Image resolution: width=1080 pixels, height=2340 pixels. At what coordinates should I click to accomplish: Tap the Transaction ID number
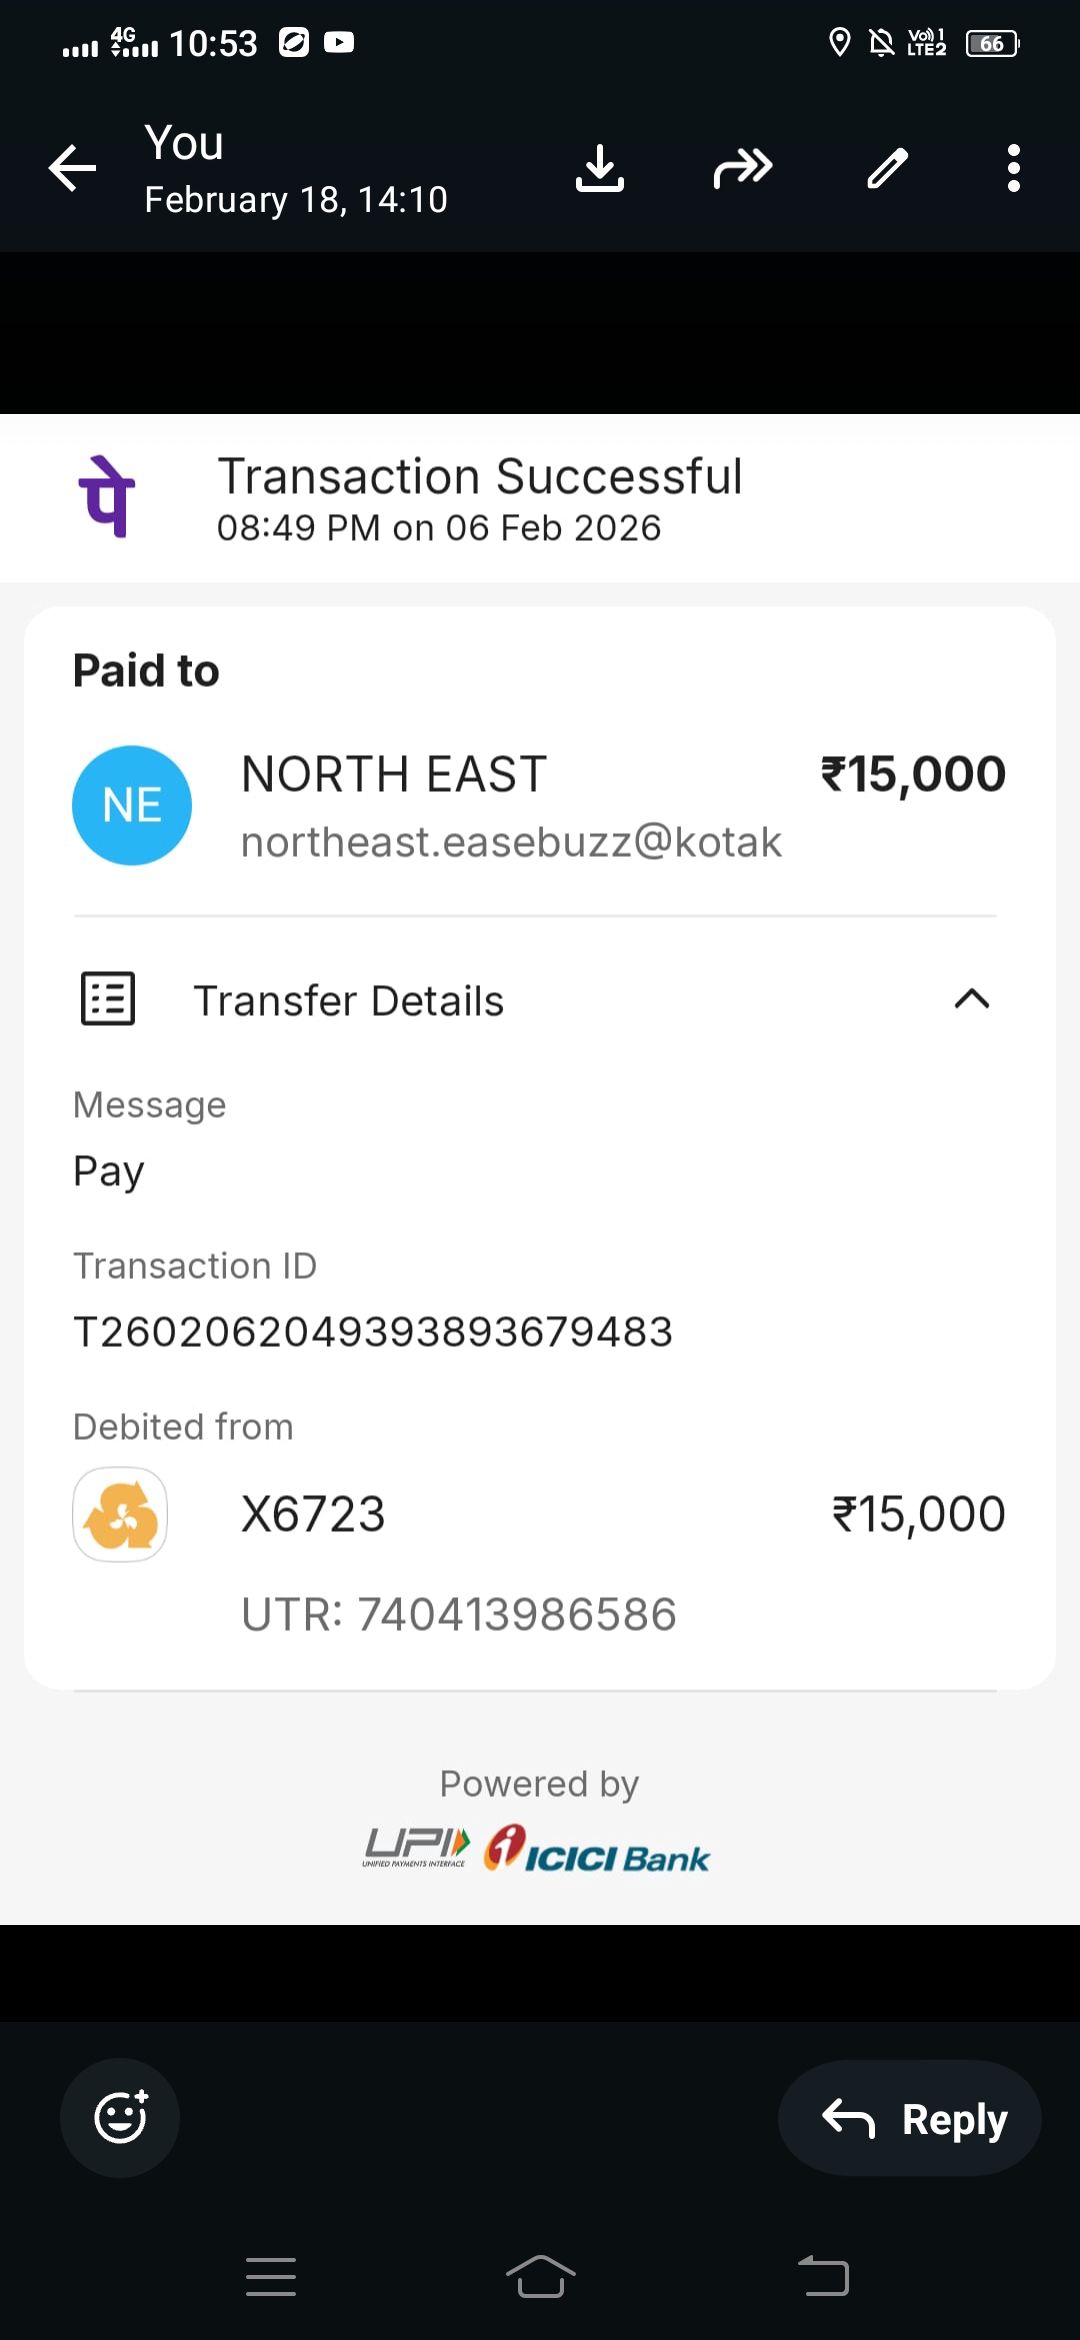(373, 1332)
